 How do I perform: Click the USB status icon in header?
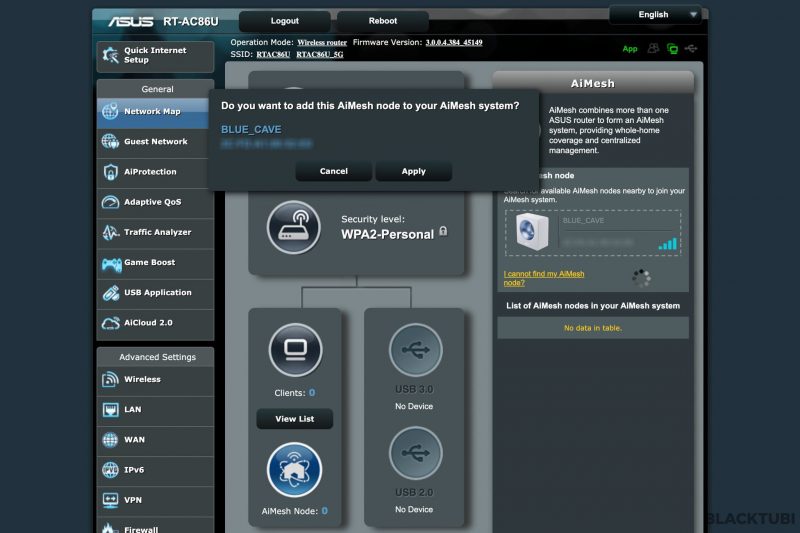(691, 48)
